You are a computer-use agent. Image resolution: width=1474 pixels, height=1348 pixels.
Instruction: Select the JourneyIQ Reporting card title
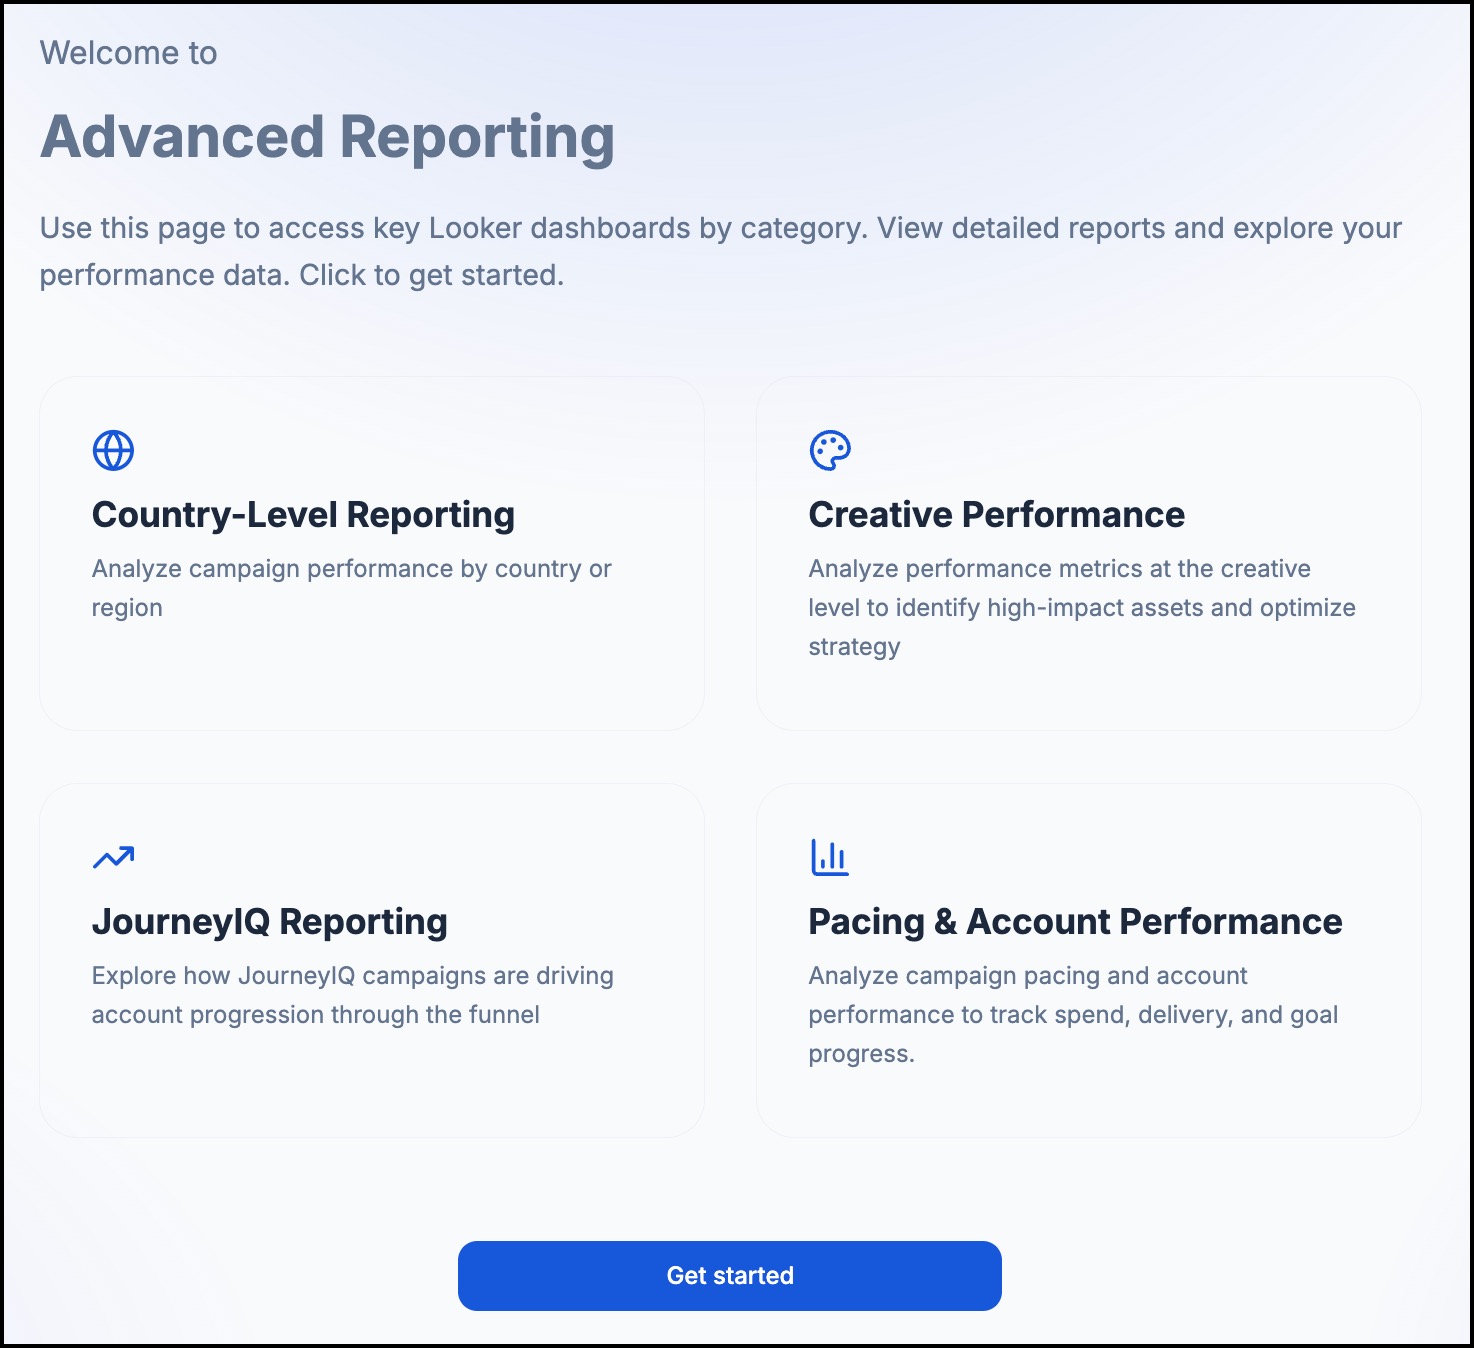(x=270, y=921)
